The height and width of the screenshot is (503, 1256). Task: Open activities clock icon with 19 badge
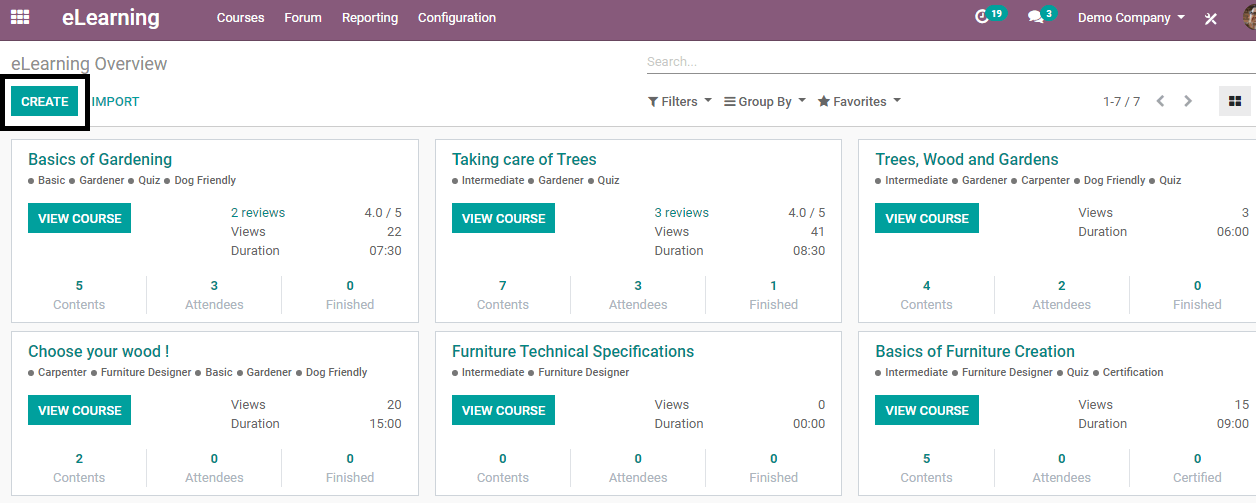coord(983,18)
